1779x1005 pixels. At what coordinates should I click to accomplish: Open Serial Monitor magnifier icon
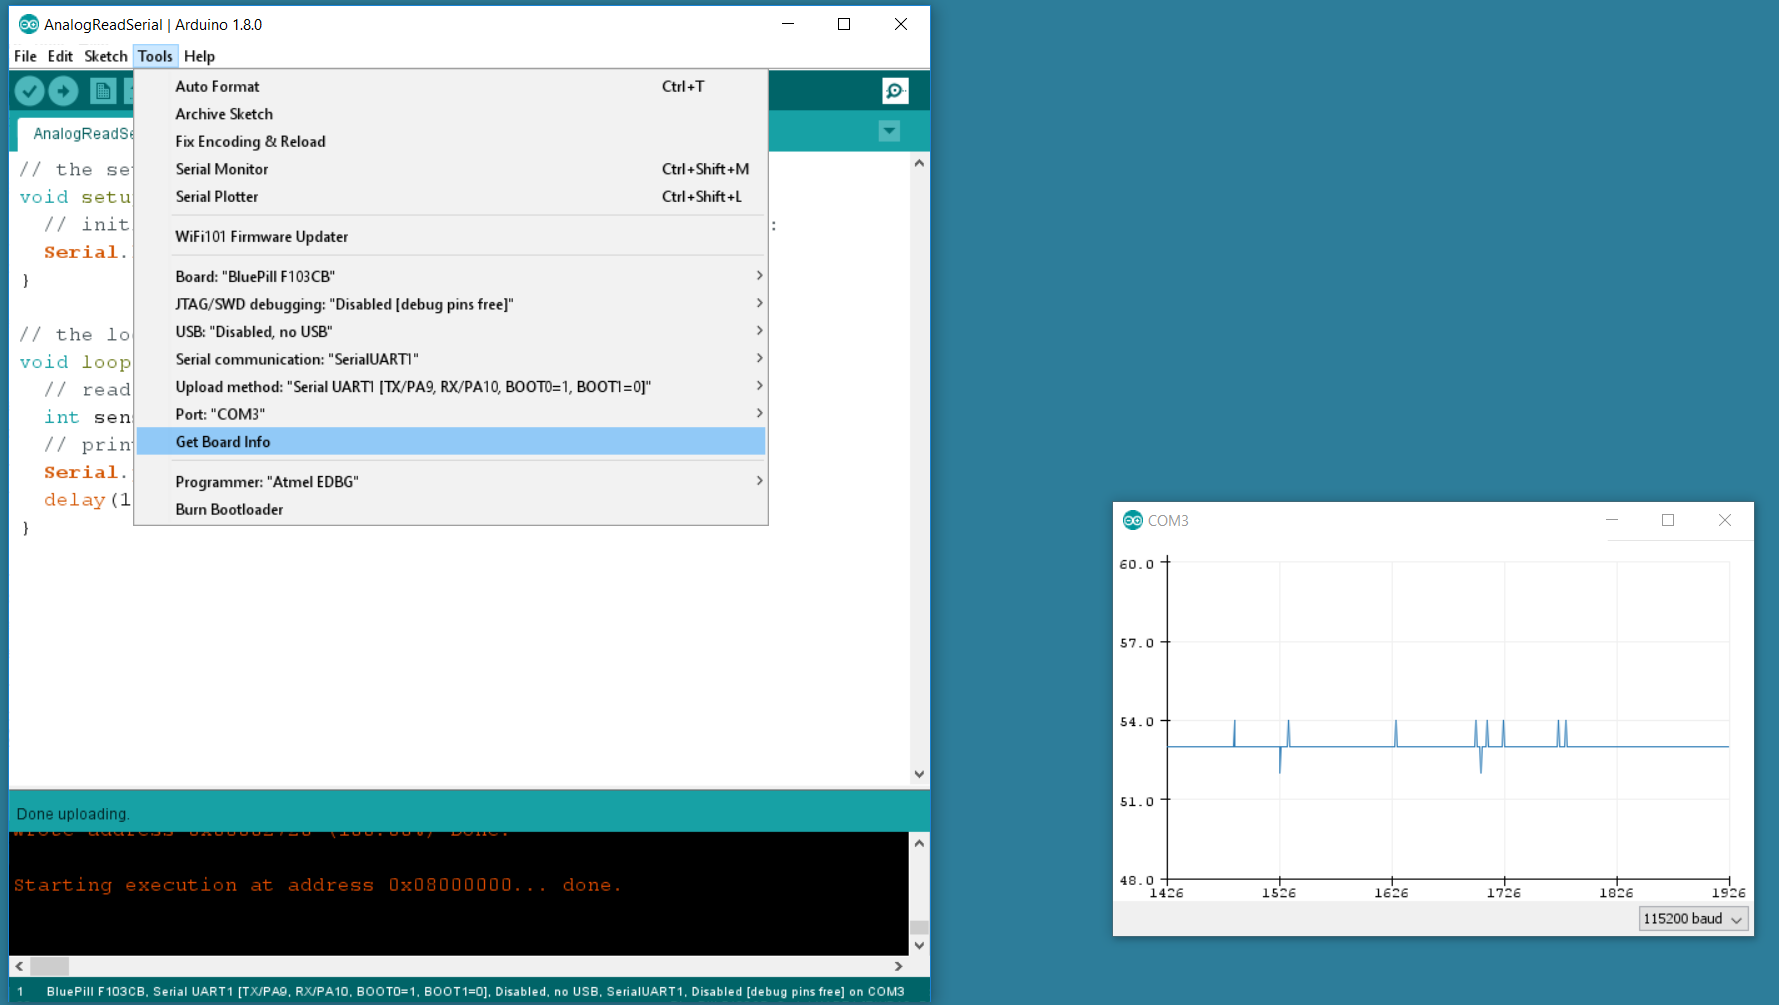click(x=895, y=91)
